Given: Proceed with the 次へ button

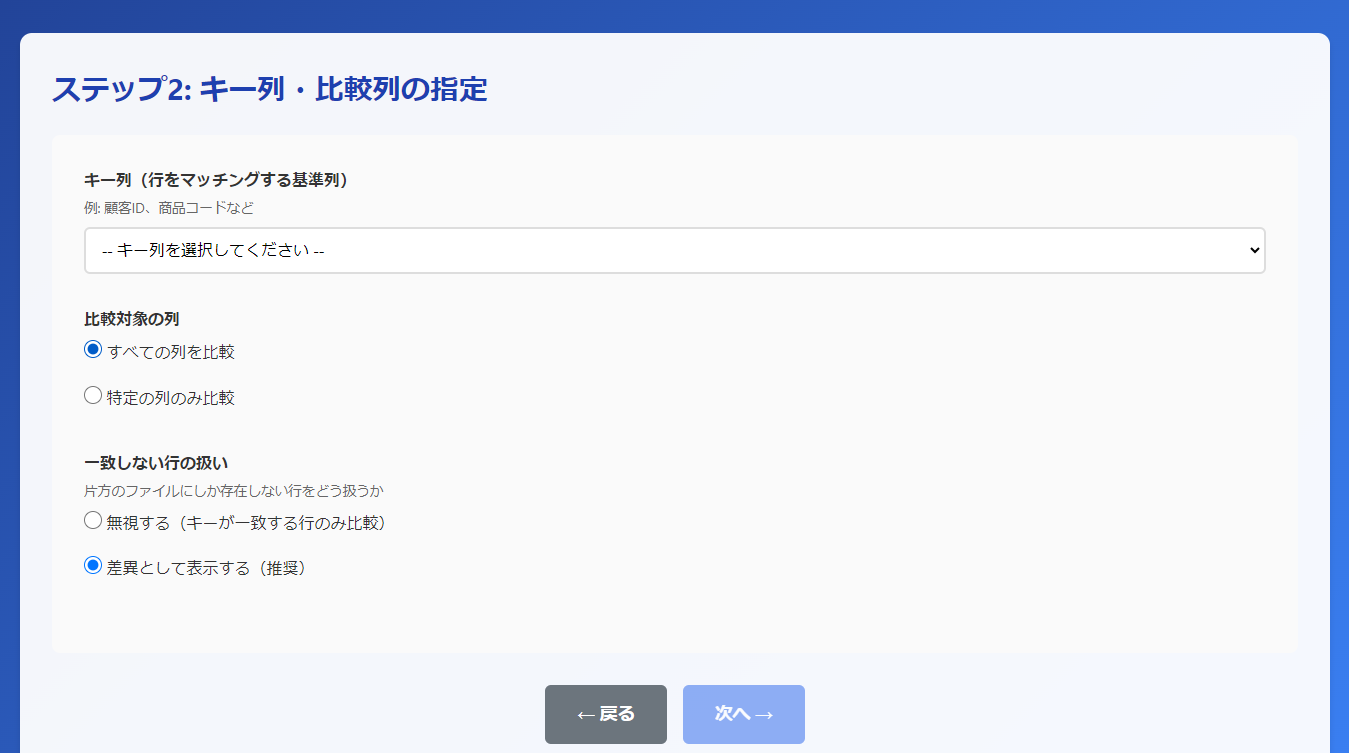Looking at the screenshot, I should (743, 714).
